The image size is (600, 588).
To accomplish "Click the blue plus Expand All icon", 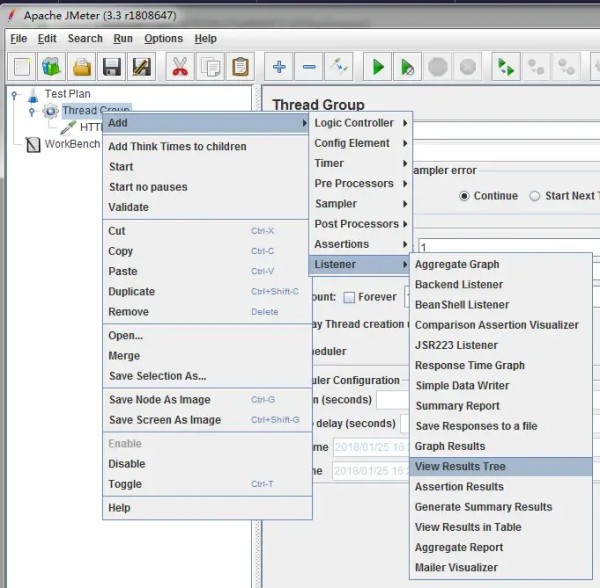I will 279,67.
